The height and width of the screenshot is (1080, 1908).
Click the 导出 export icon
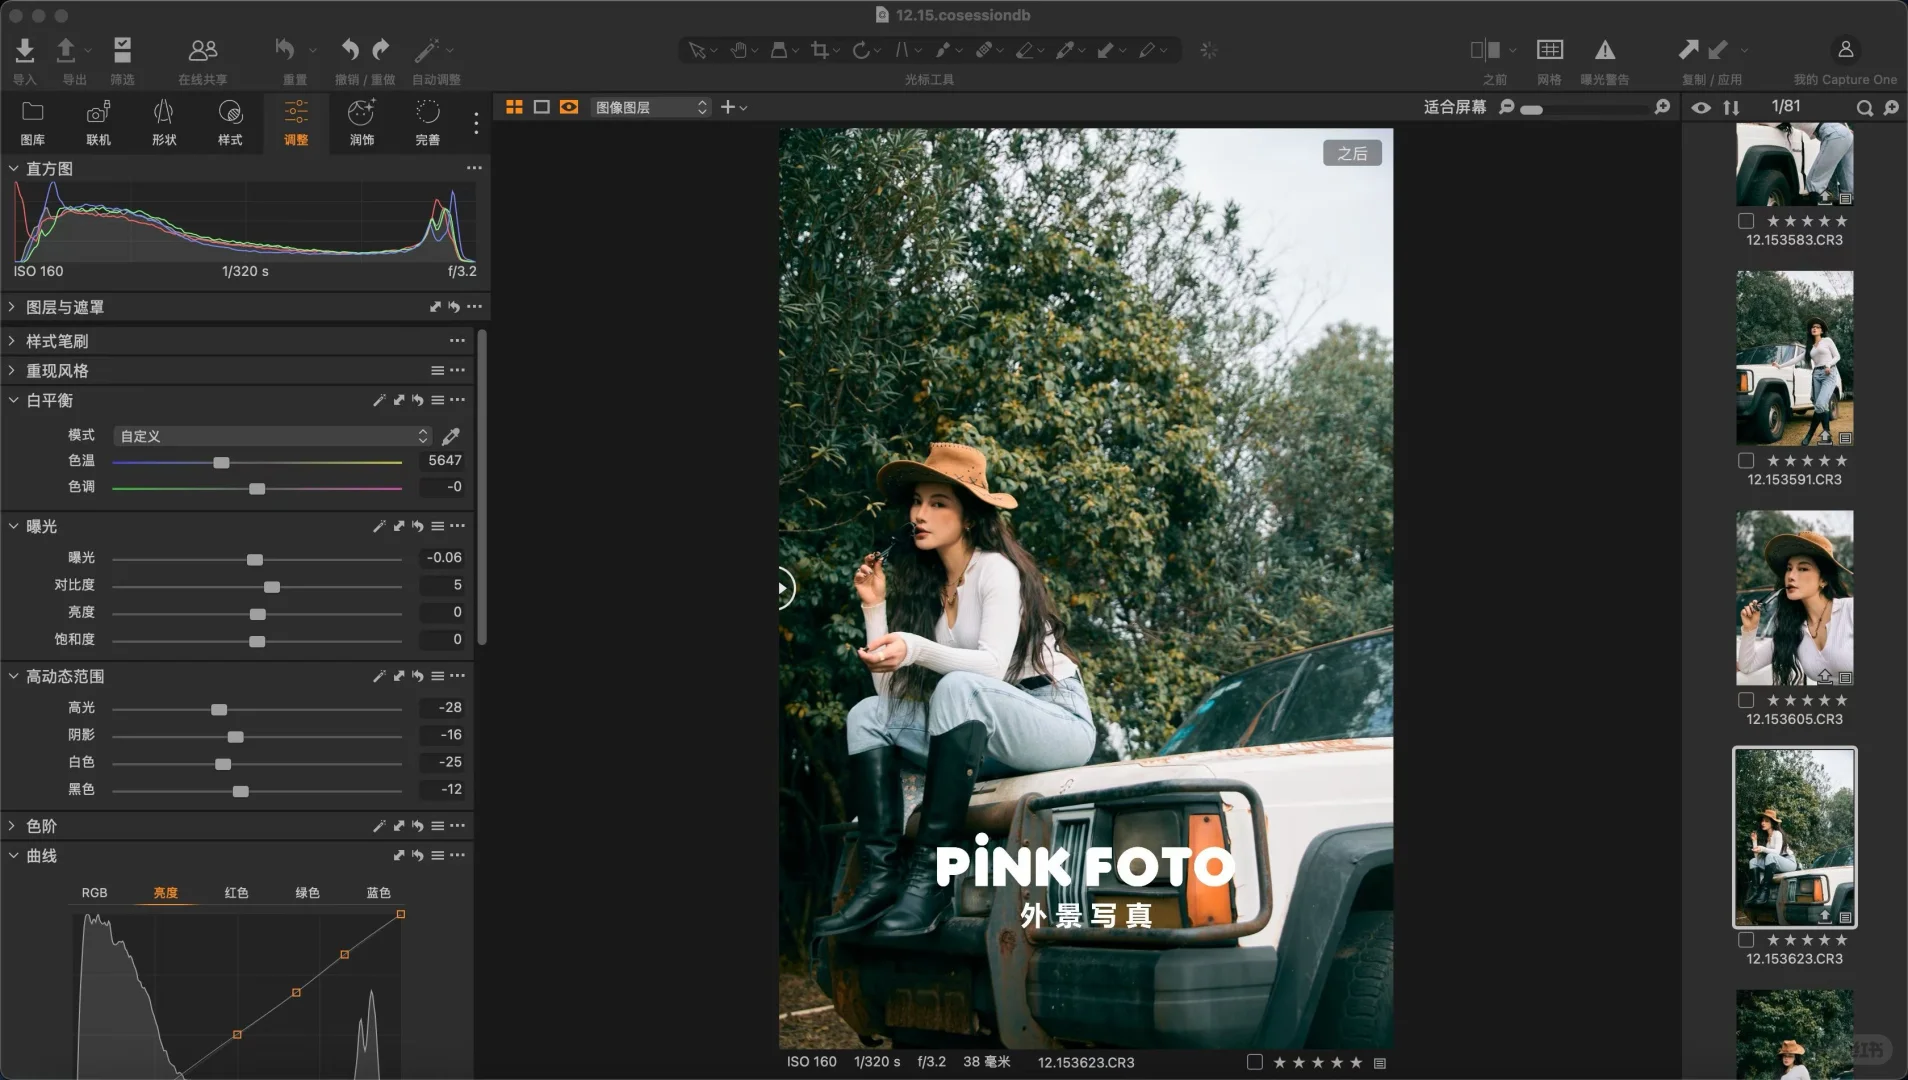tap(66, 49)
